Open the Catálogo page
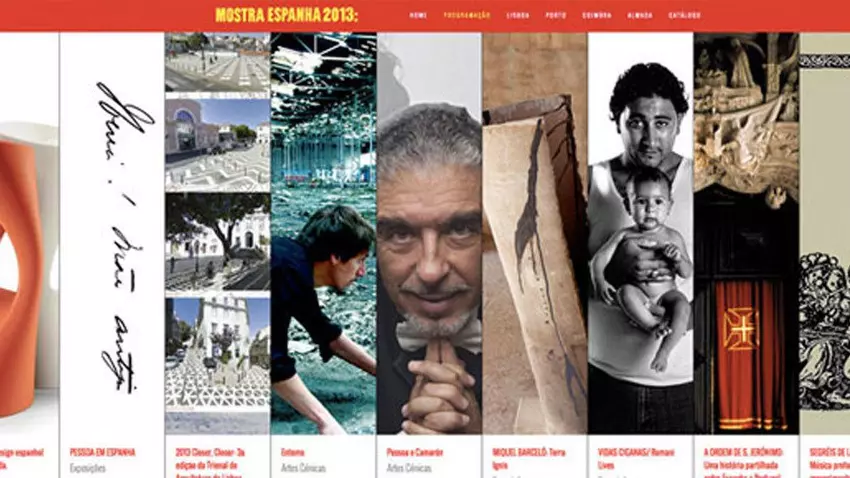Screen dimensions: 850x478 [684, 16]
